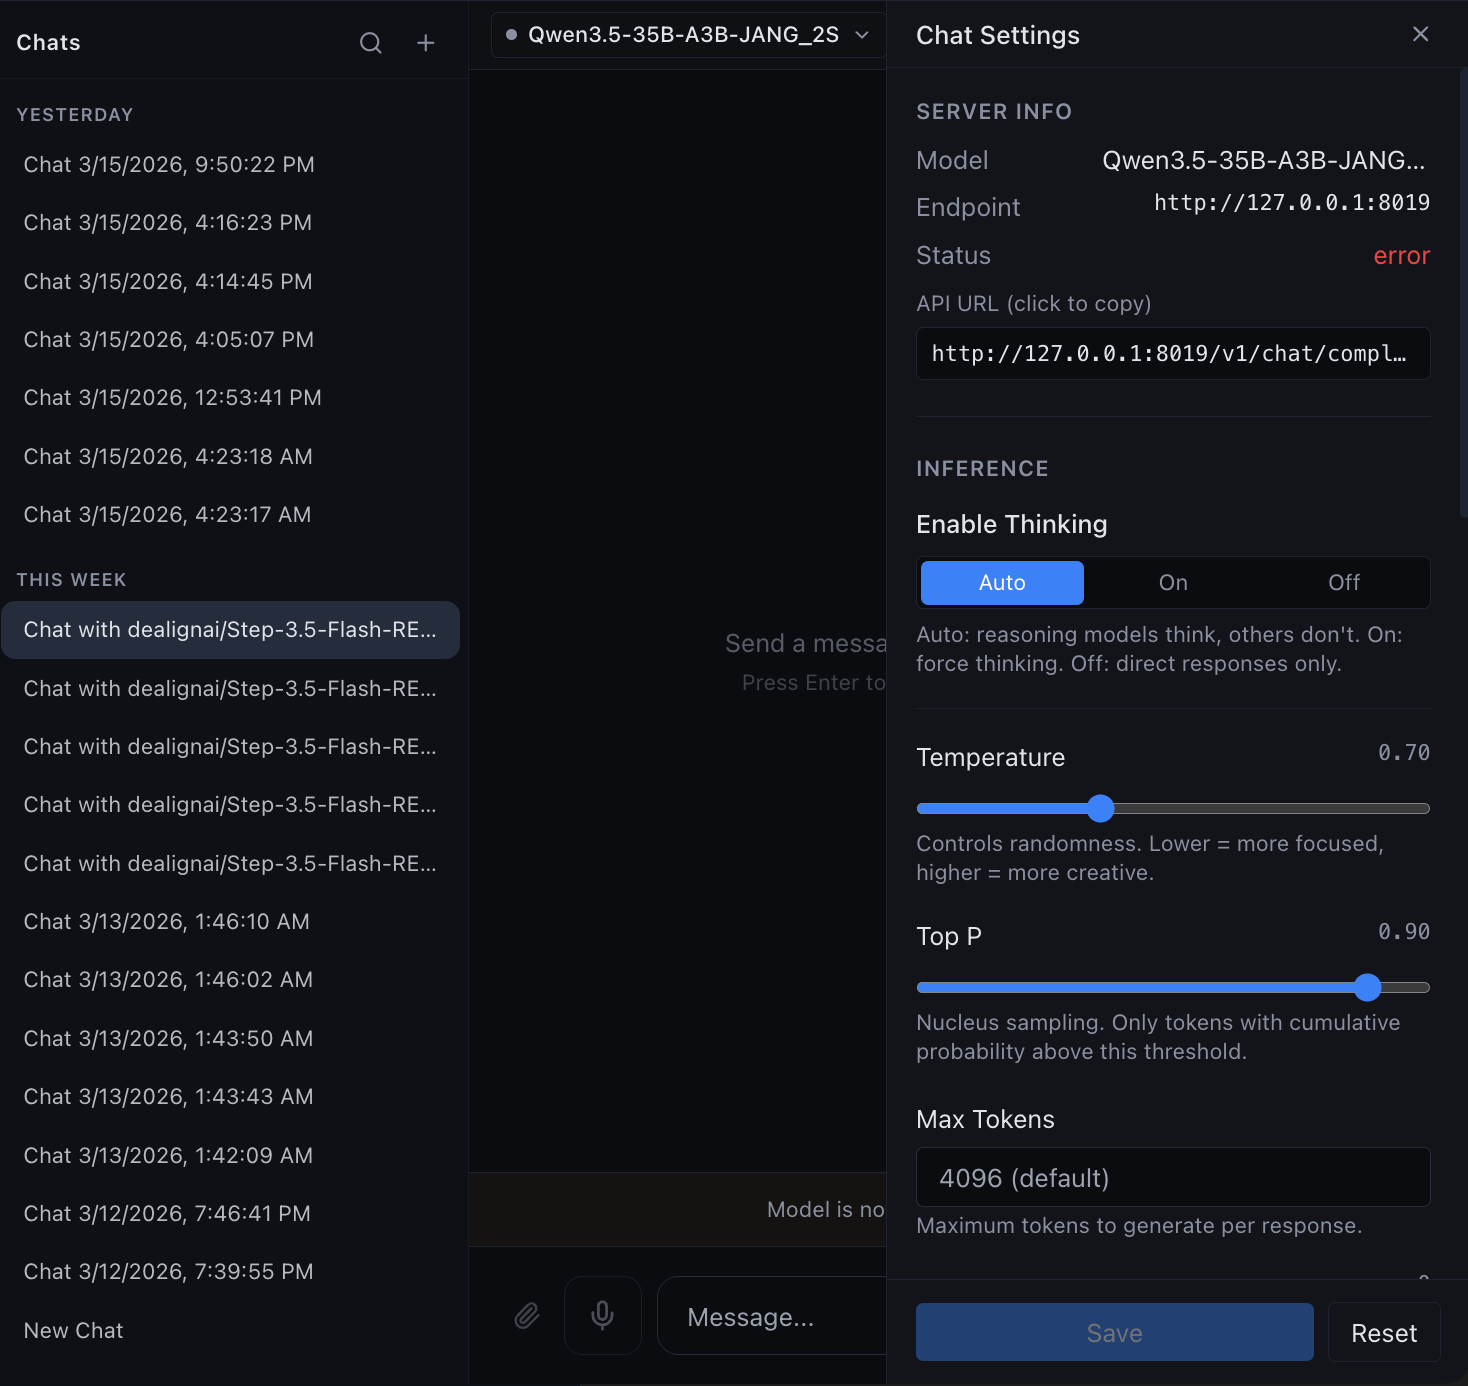
Task: Focus the Message text box
Action: 771,1317
